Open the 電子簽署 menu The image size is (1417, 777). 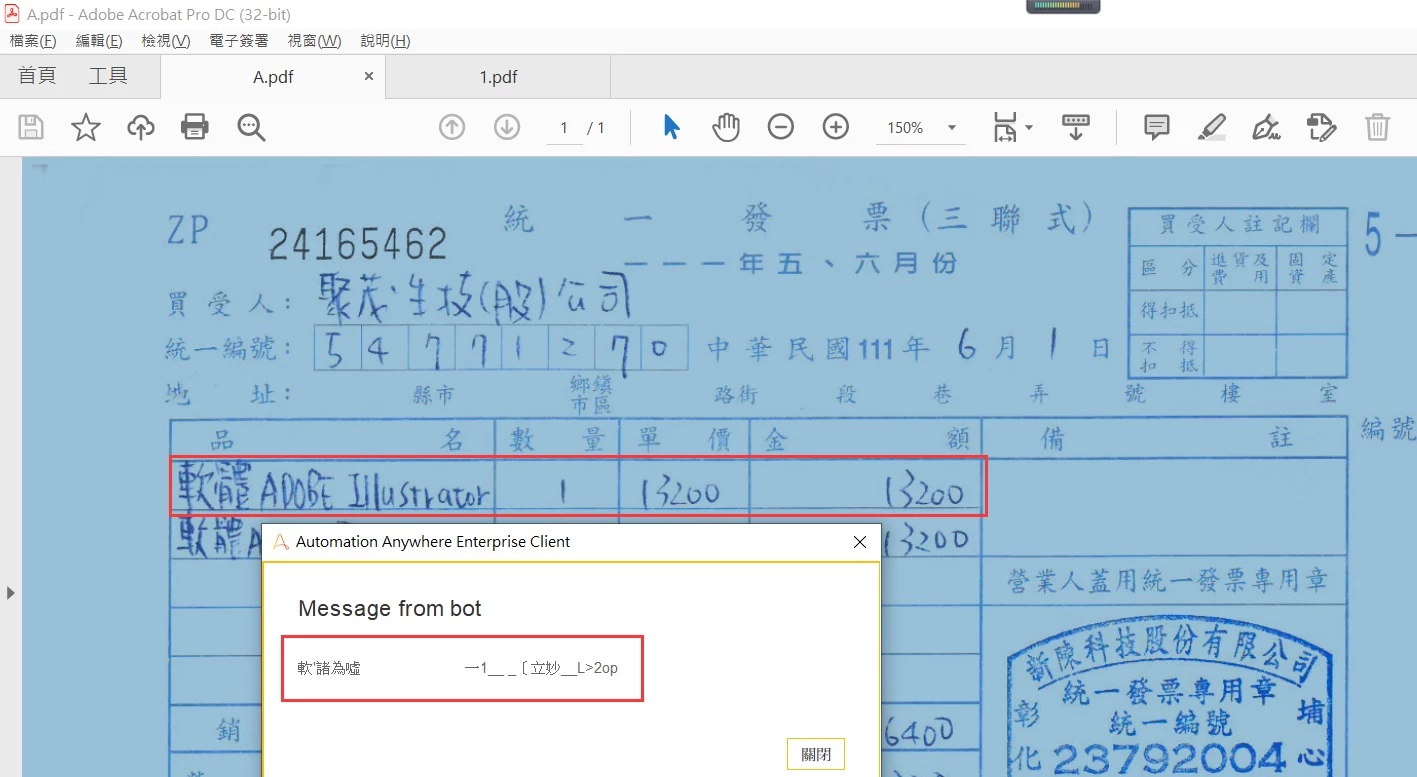pos(239,41)
